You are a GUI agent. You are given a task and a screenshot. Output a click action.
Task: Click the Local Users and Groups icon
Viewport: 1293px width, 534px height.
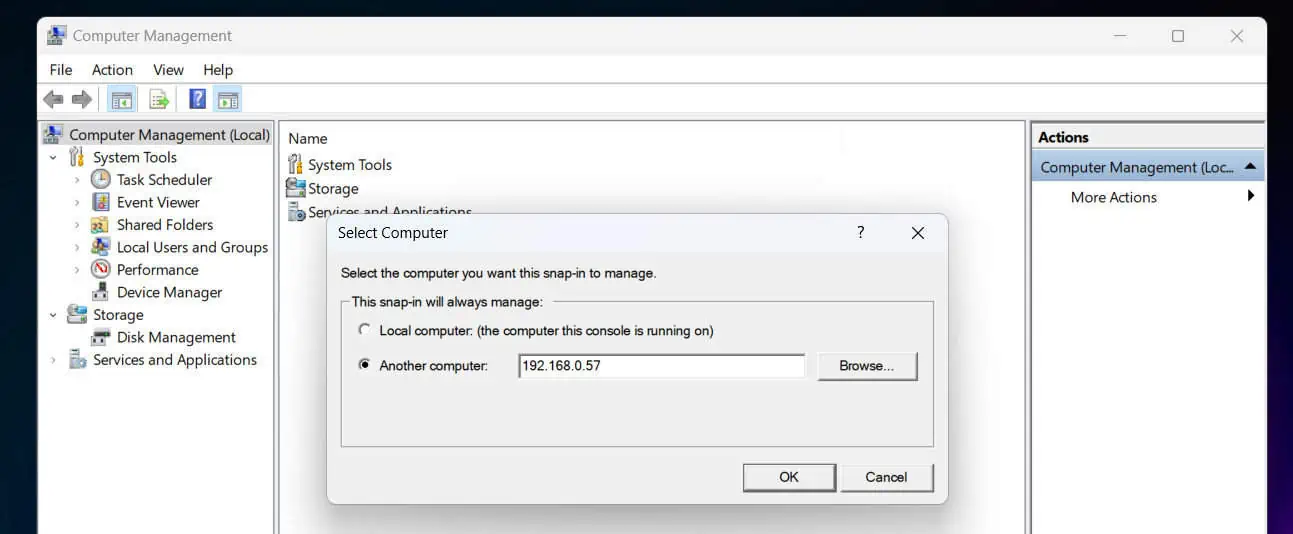101,247
